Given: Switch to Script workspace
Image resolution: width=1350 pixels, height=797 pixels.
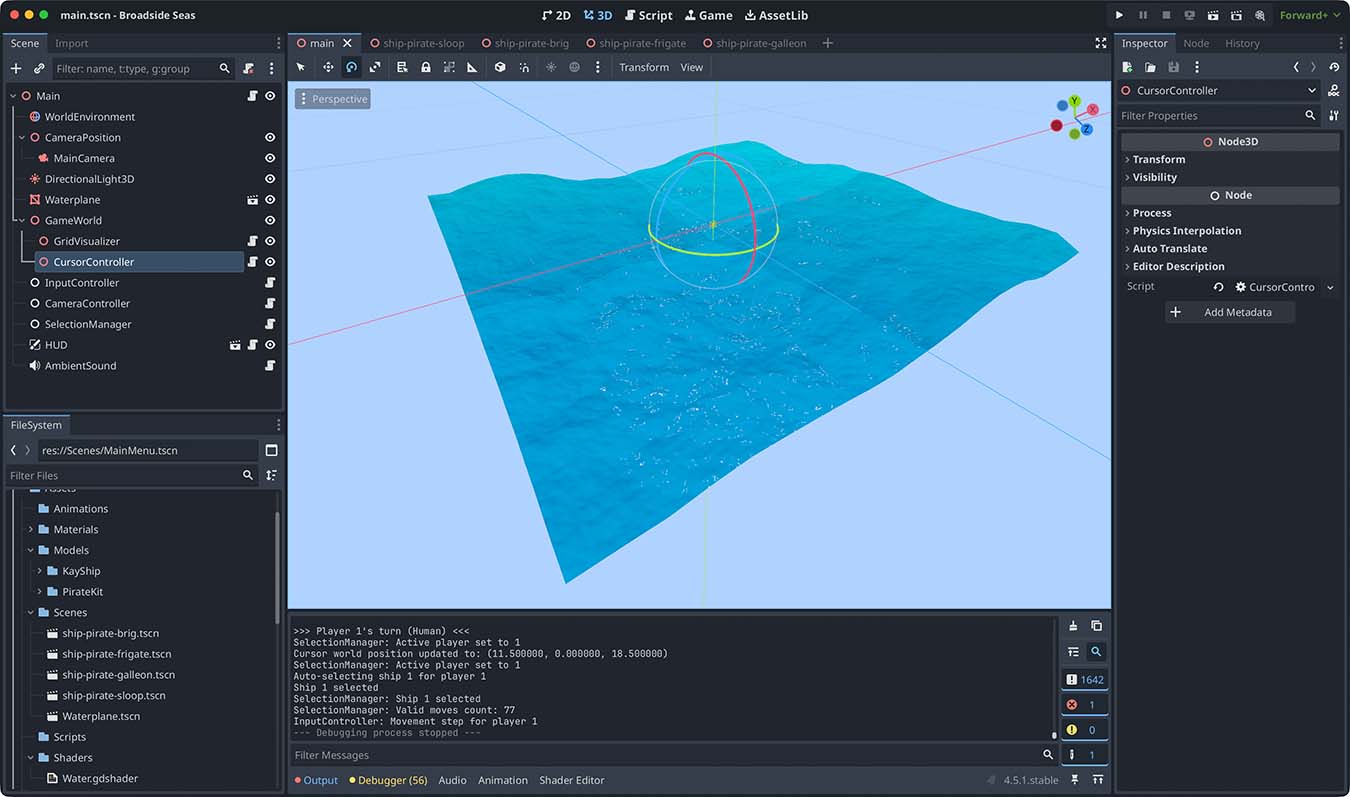Looking at the screenshot, I should pos(648,15).
